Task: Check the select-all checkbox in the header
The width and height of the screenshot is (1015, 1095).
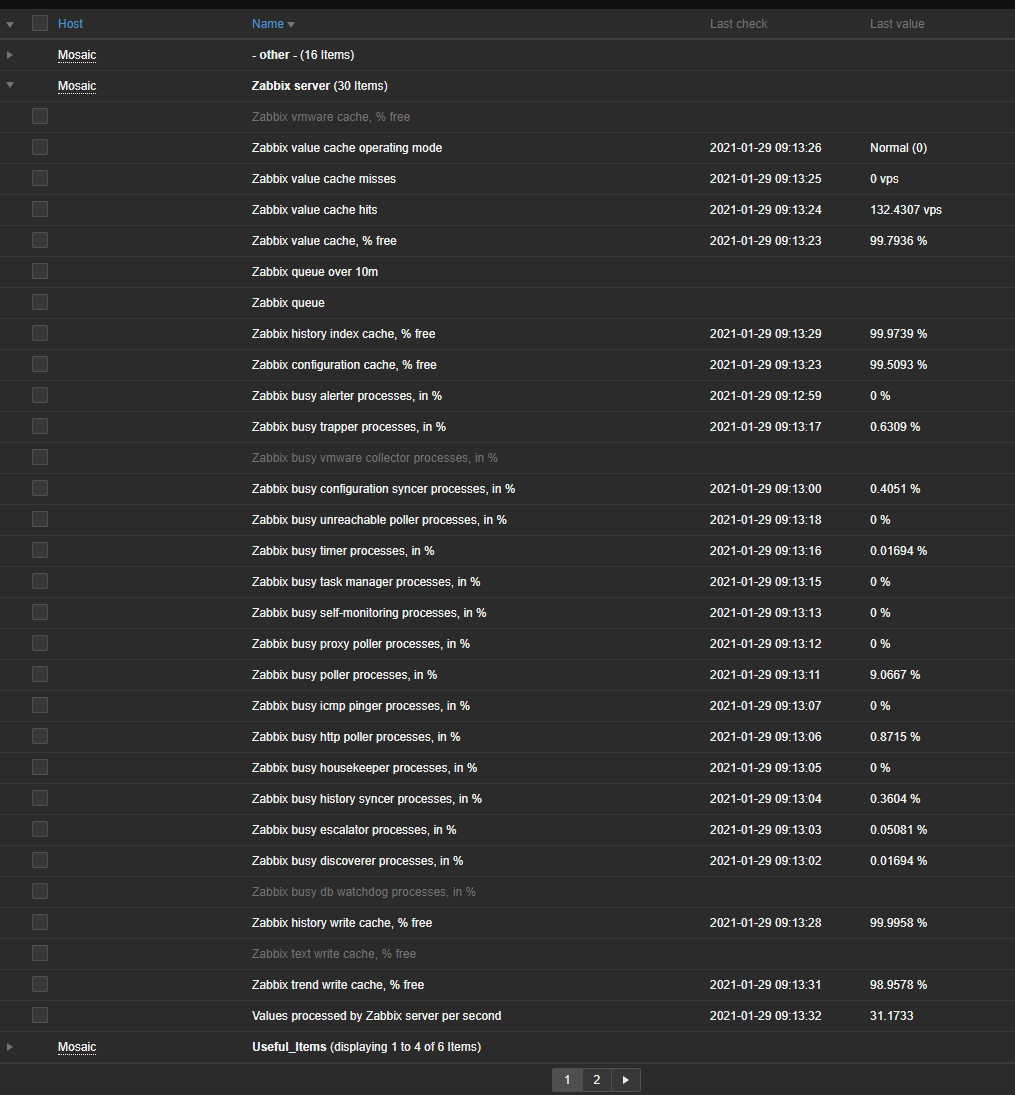Action: pyautogui.click(x=39, y=23)
